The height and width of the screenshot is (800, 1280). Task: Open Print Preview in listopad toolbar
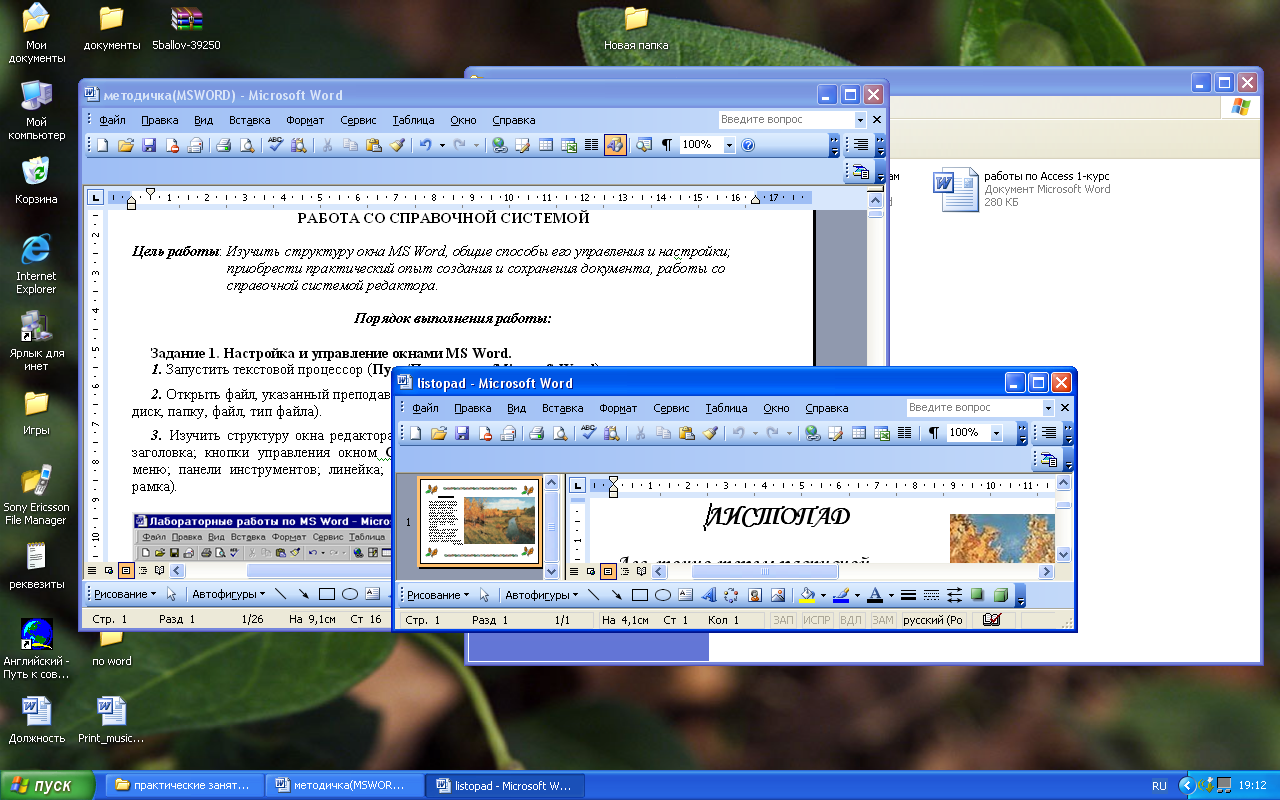[x=559, y=433]
